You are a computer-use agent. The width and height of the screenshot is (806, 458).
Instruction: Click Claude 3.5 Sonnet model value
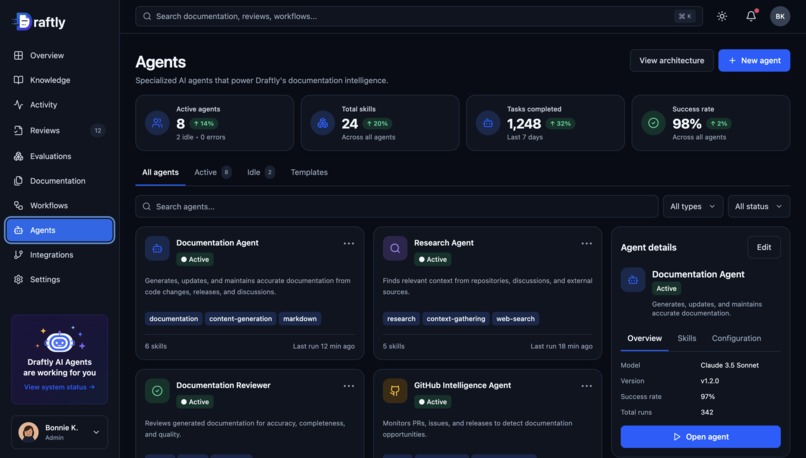click(729, 365)
